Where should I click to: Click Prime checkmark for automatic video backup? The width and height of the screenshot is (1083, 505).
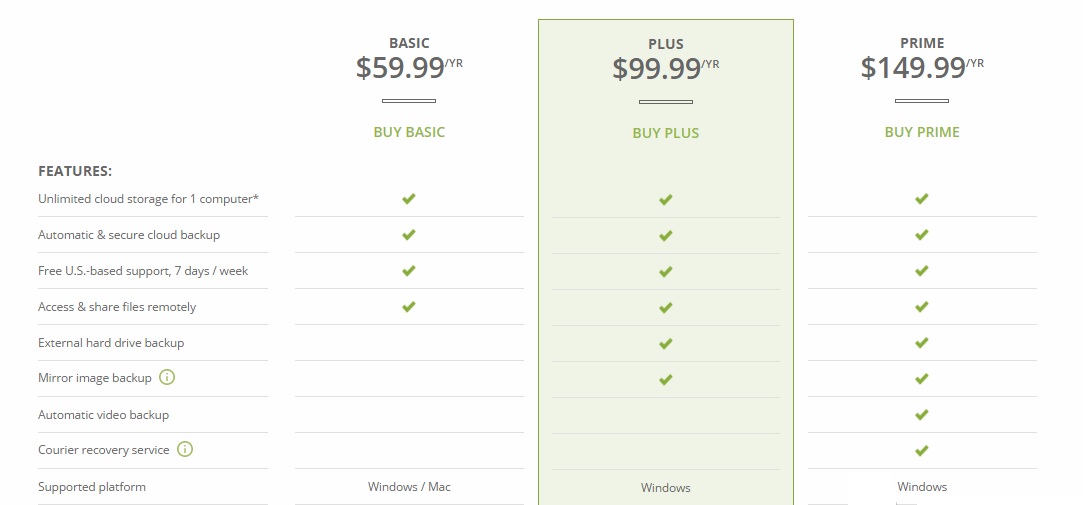(x=922, y=414)
